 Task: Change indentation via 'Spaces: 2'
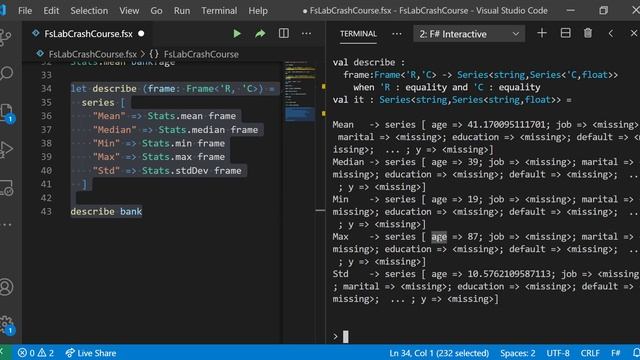click(518, 353)
